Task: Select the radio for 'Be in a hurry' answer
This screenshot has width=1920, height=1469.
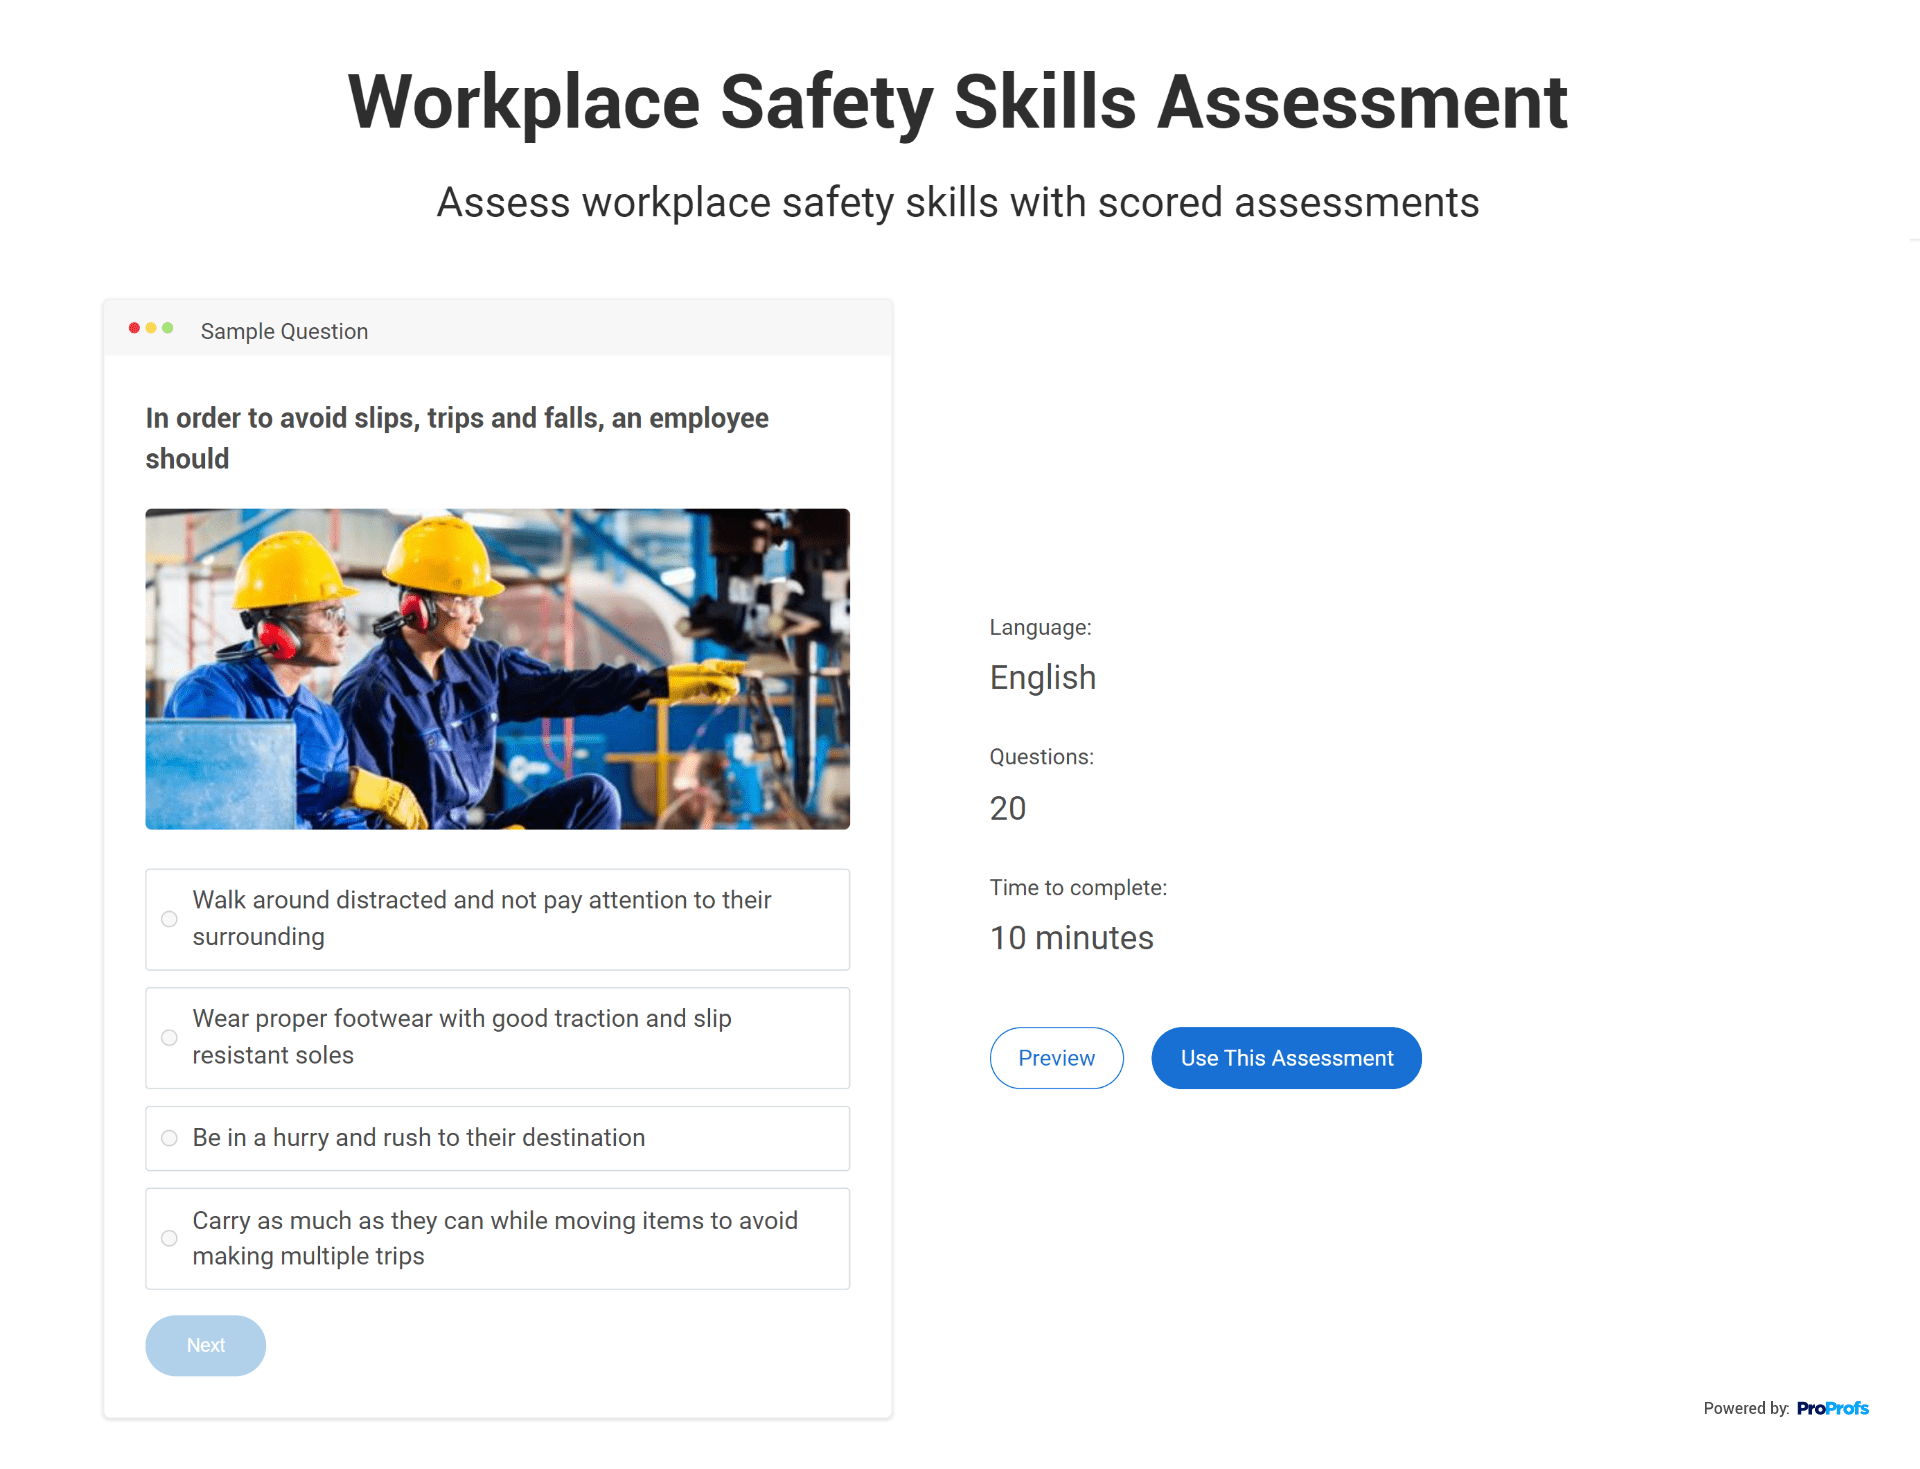Action: 169,1138
